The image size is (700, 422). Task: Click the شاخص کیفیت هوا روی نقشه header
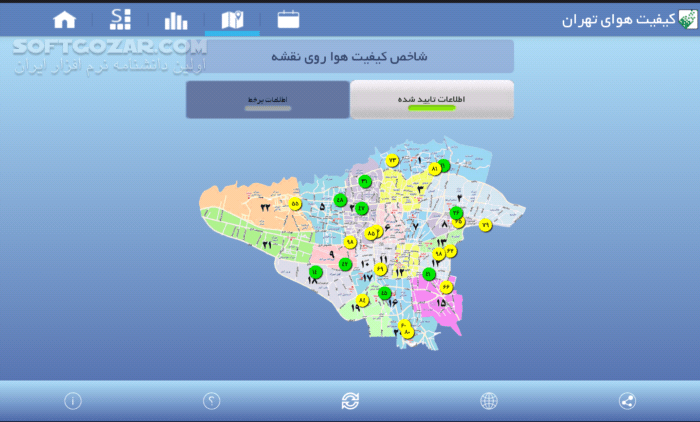pos(350,56)
